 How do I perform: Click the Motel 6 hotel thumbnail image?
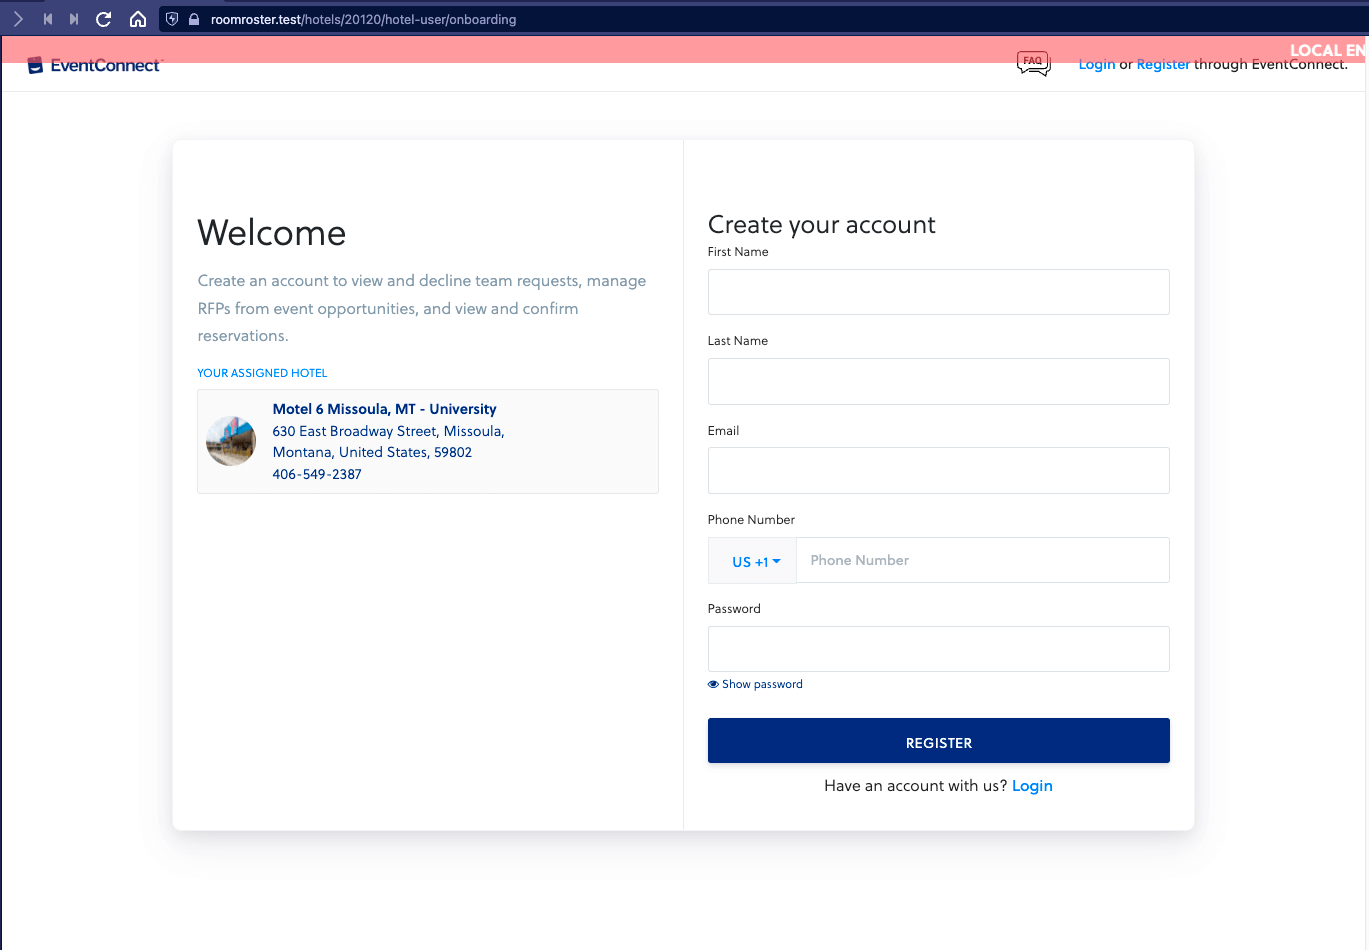point(231,441)
